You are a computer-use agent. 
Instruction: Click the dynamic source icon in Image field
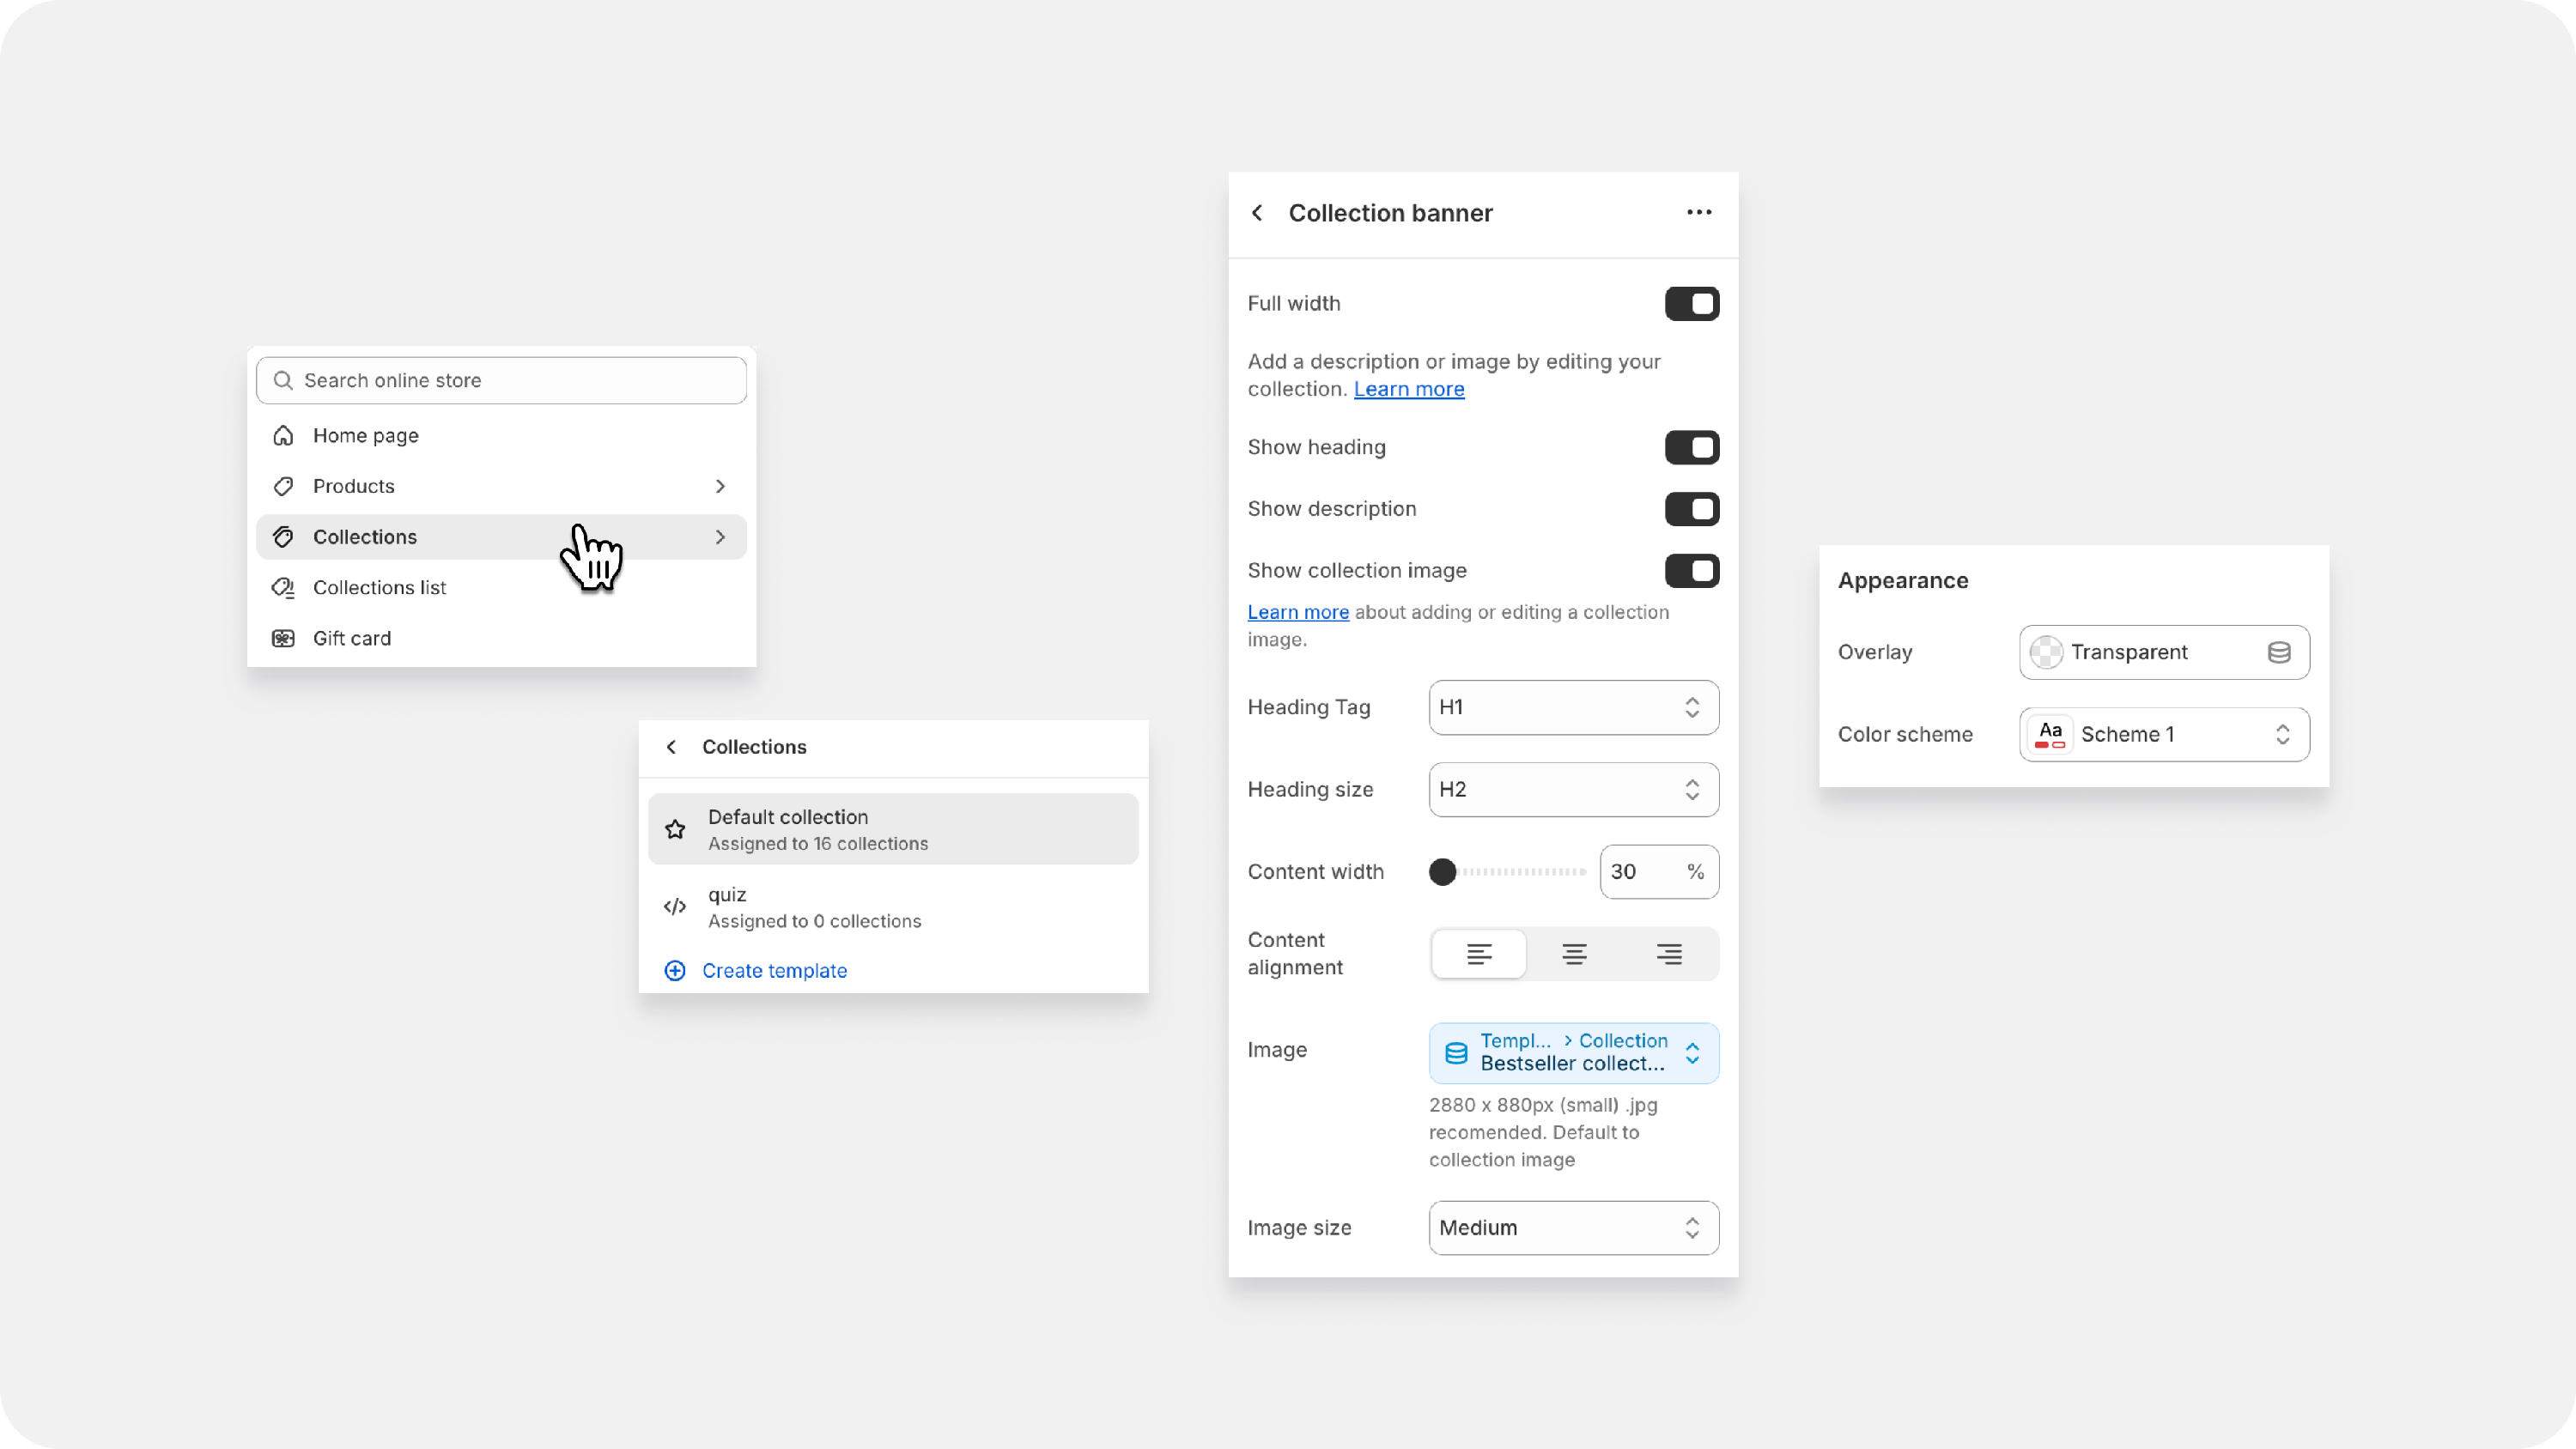pos(1457,1053)
